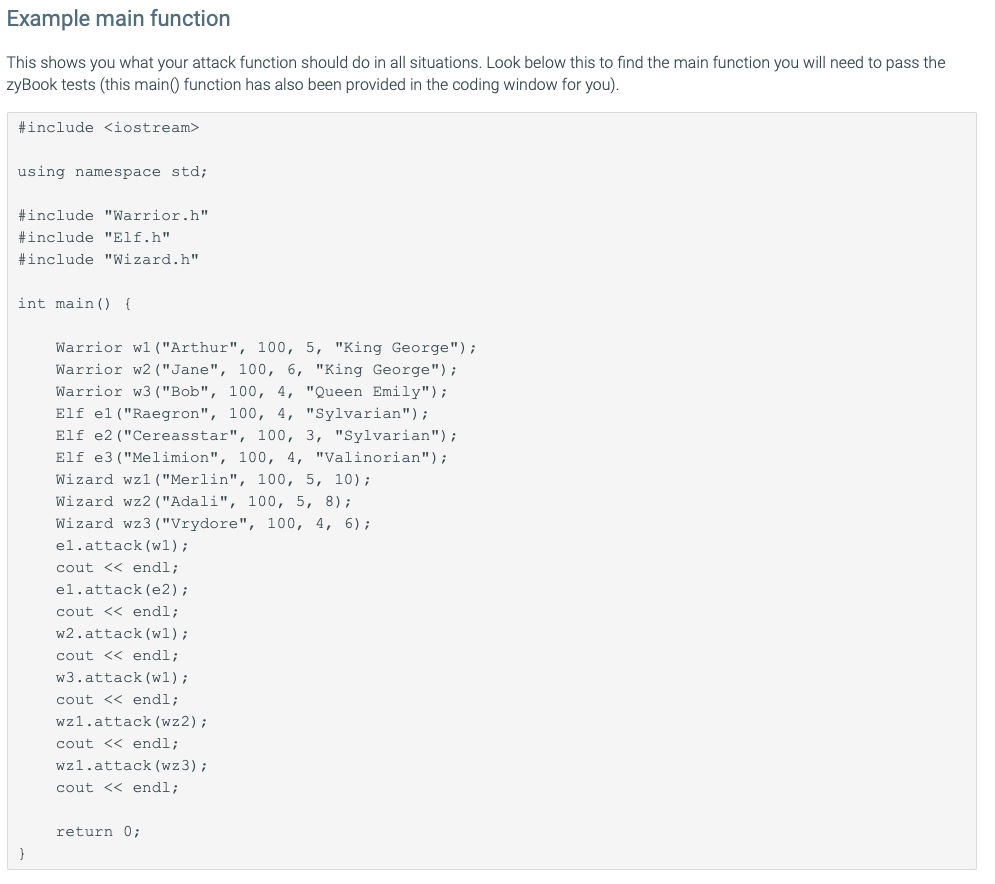Click the 'e1.attack(w1);' statement
995x884 pixels.
(x=122, y=546)
